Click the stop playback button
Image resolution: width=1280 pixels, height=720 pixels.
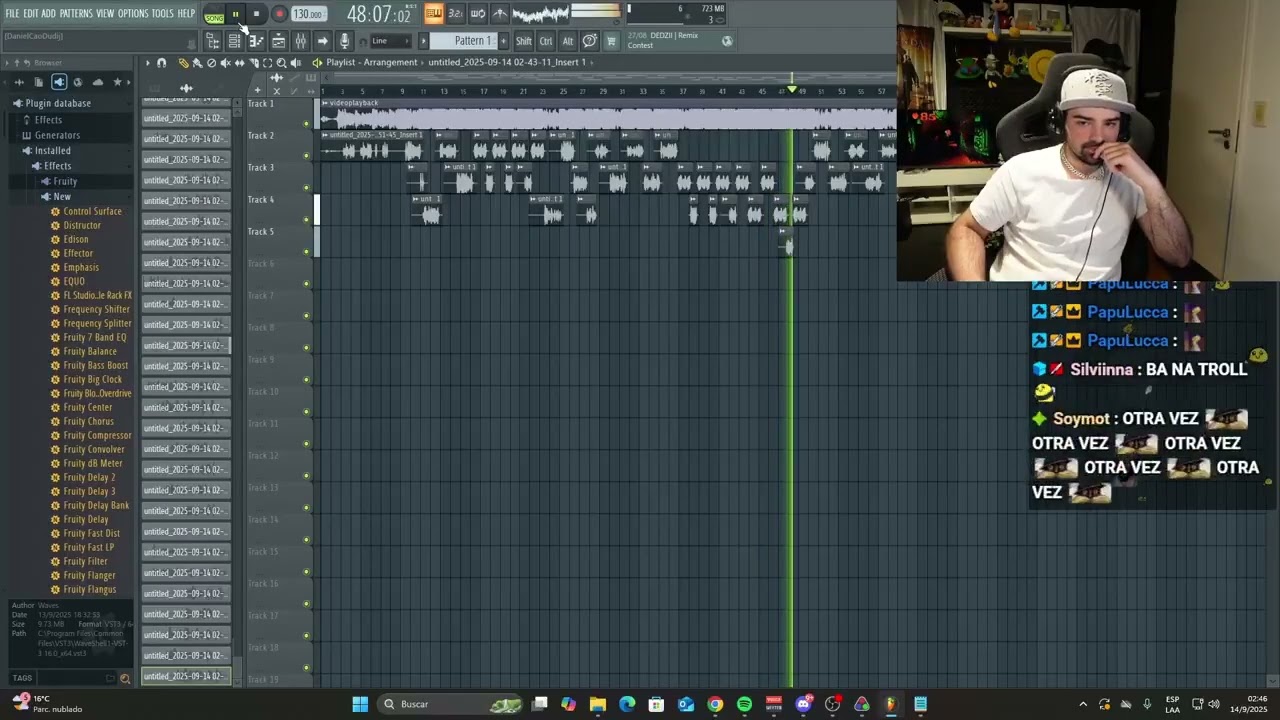(256, 14)
